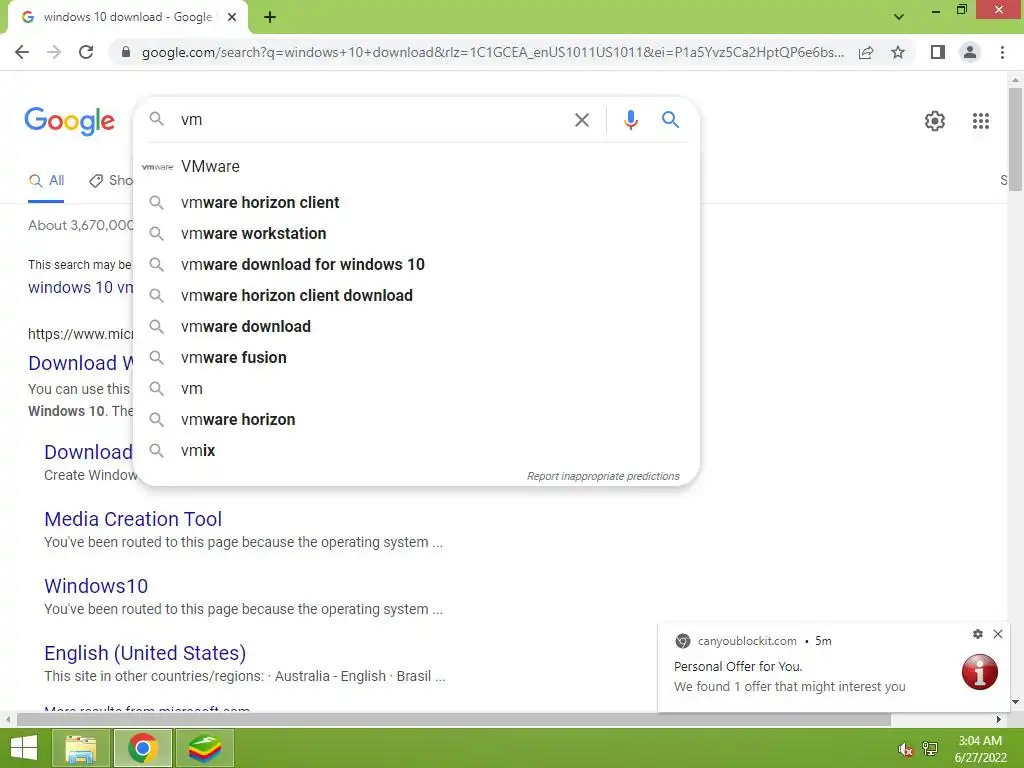The height and width of the screenshot is (768, 1024).
Task: Choose suggestion vmware fusion
Action: click(416, 357)
